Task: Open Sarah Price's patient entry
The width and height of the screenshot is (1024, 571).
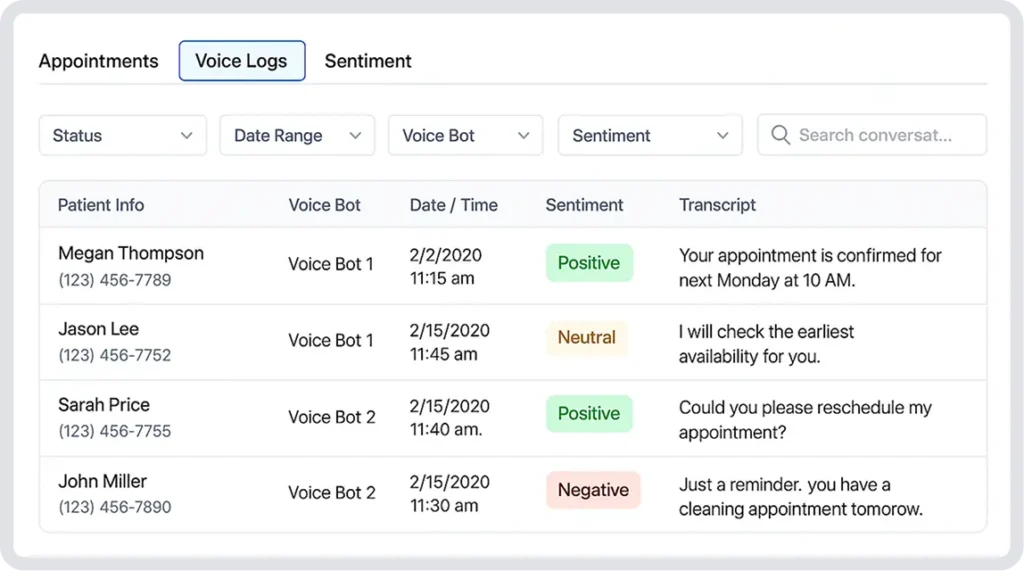Action: tap(104, 405)
